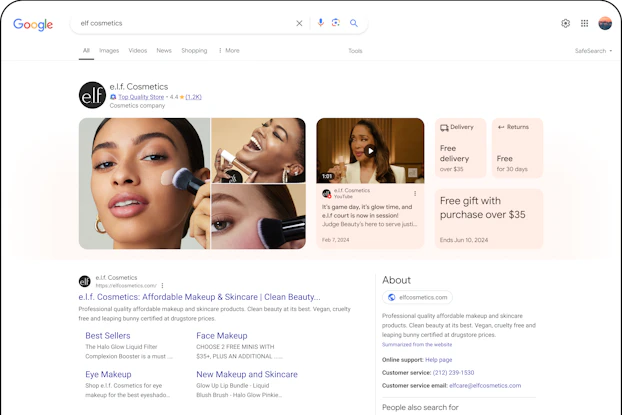
Task: Click the elfcosmetics.com chip in About
Action: [417, 297]
